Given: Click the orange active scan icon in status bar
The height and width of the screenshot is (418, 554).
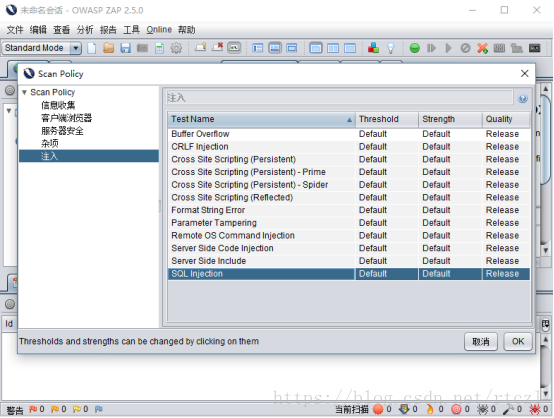Looking at the screenshot, I should click(378, 409).
